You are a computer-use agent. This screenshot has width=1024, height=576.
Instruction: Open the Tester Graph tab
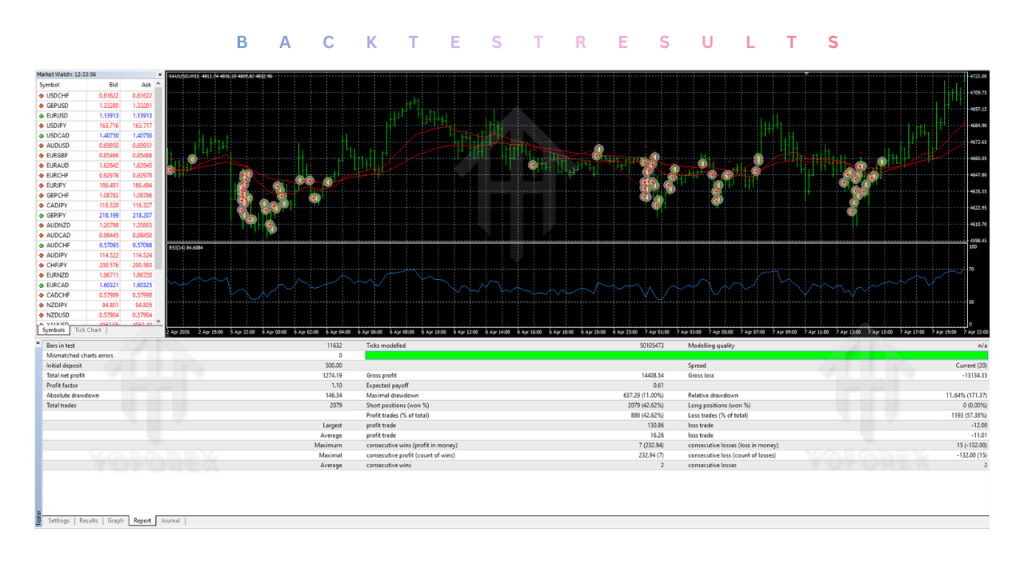[x=116, y=520]
